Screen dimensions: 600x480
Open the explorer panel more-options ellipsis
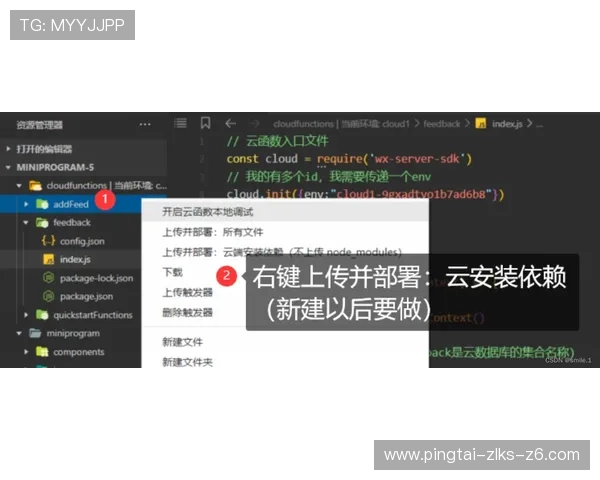coord(145,124)
